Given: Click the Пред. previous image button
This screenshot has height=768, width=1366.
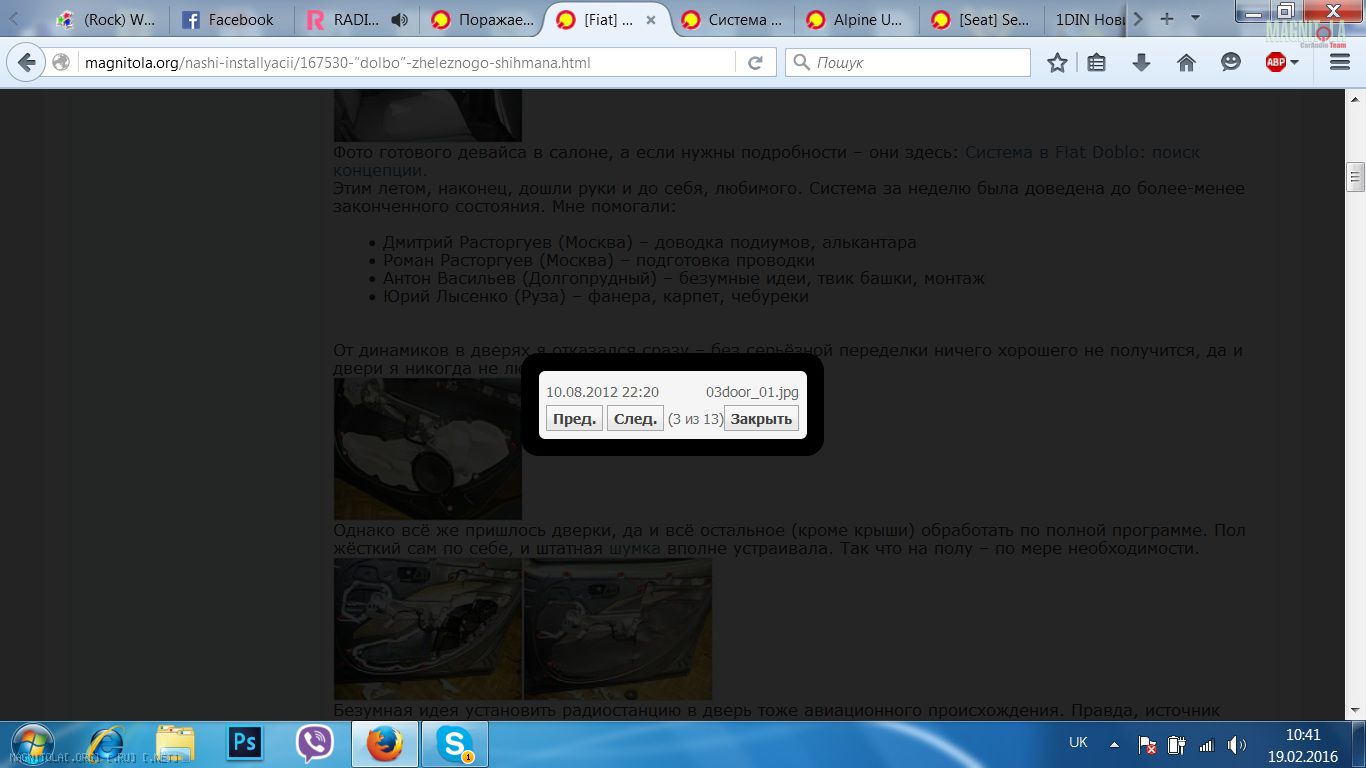Looking at the screenshot, I should (575, 419).
